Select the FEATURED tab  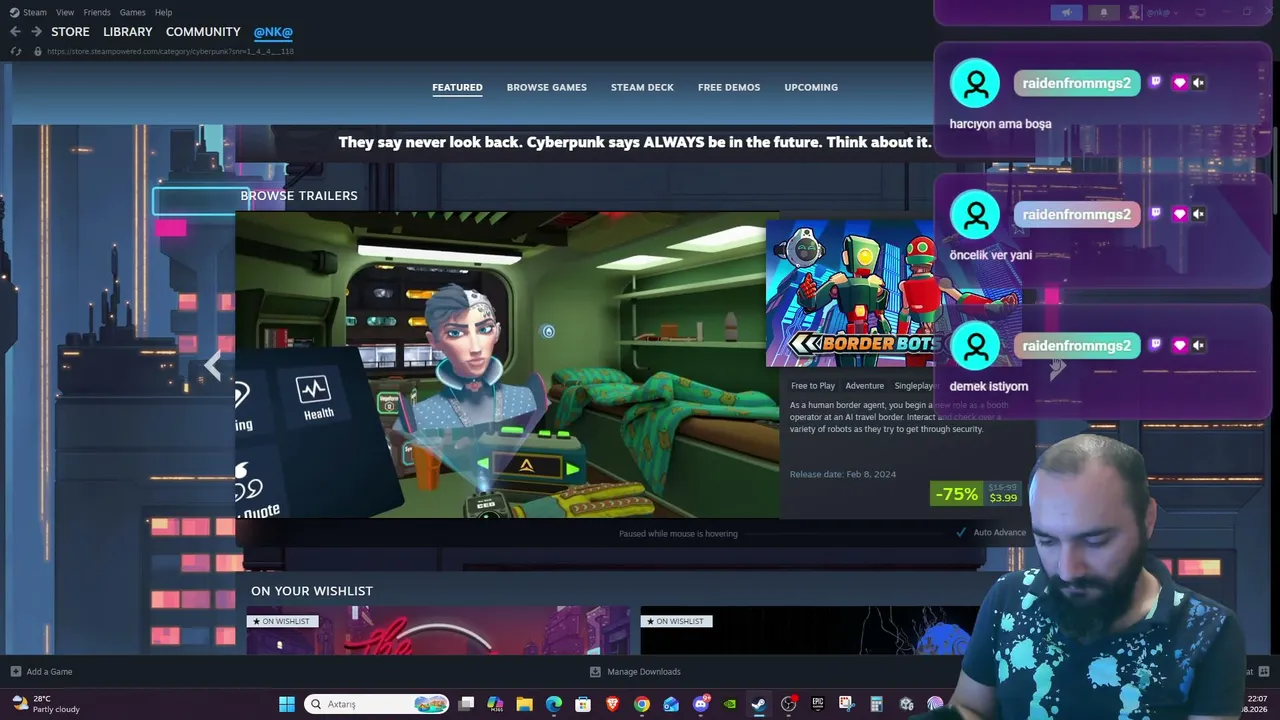pos(457,87)
